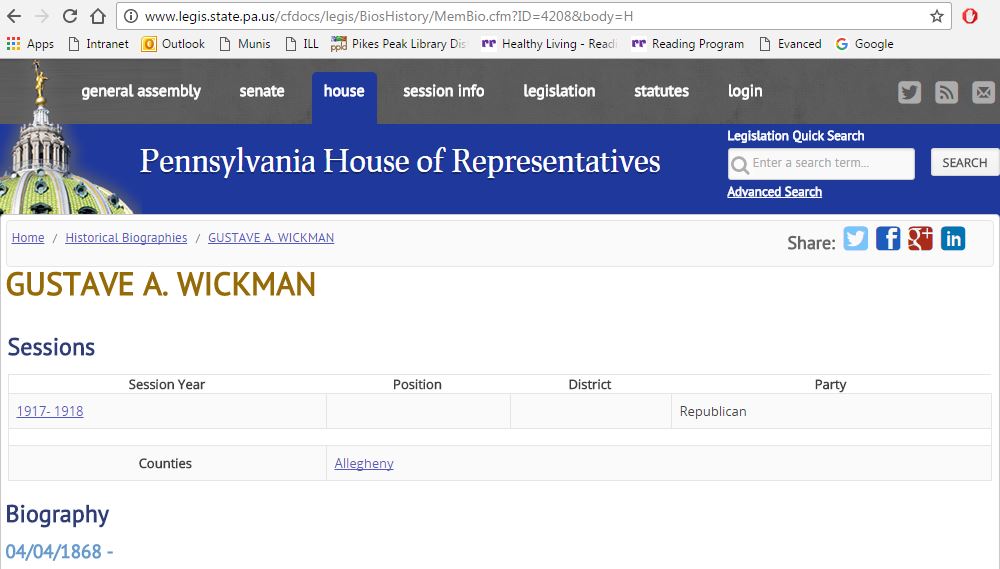Image resolution: width=1000 pixels, height=569 pixels.
Task: Open the Reading Program bookmark
Action: [688, 43]
